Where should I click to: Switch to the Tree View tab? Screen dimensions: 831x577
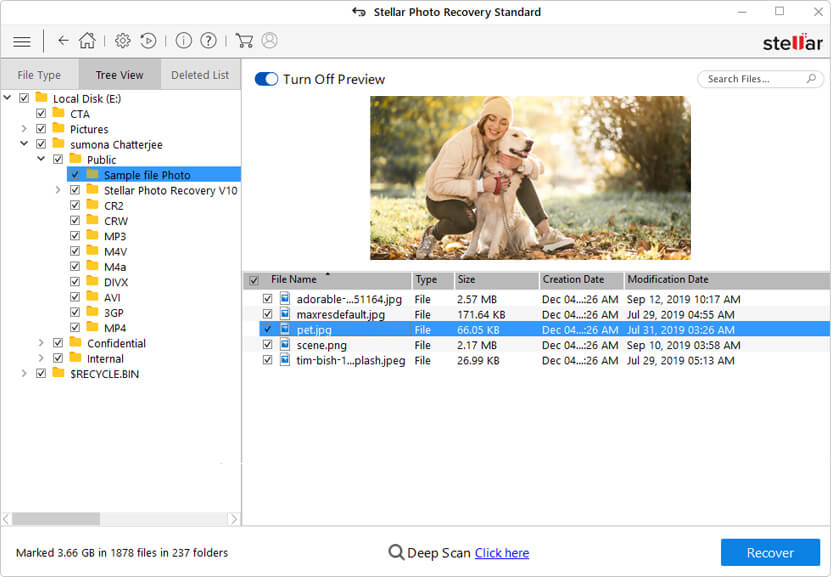pos(119,75)
